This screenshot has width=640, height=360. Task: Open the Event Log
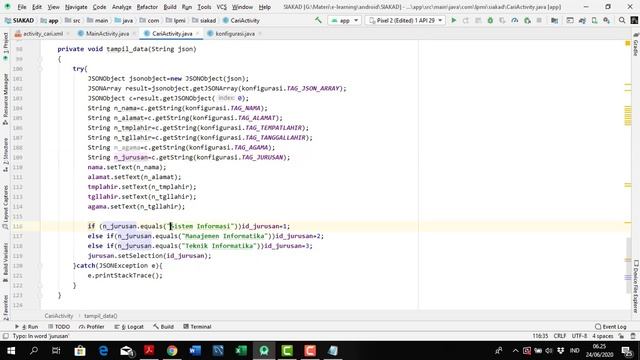click(611, 327)
